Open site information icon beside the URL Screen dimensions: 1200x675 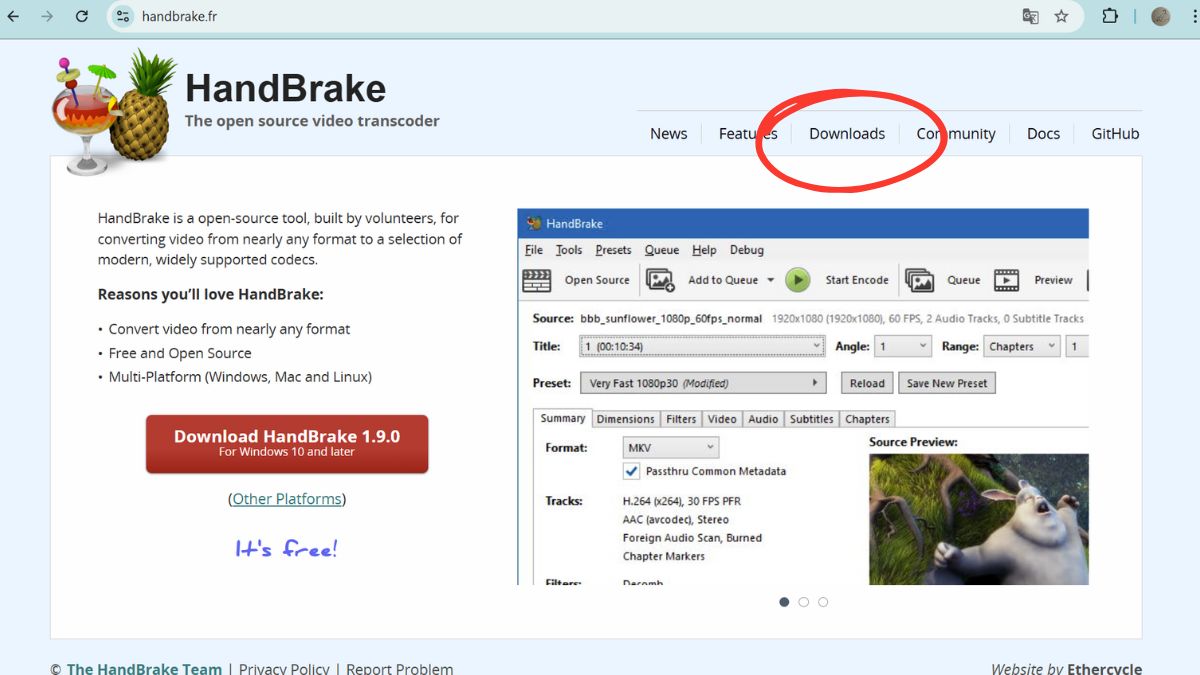123,16
